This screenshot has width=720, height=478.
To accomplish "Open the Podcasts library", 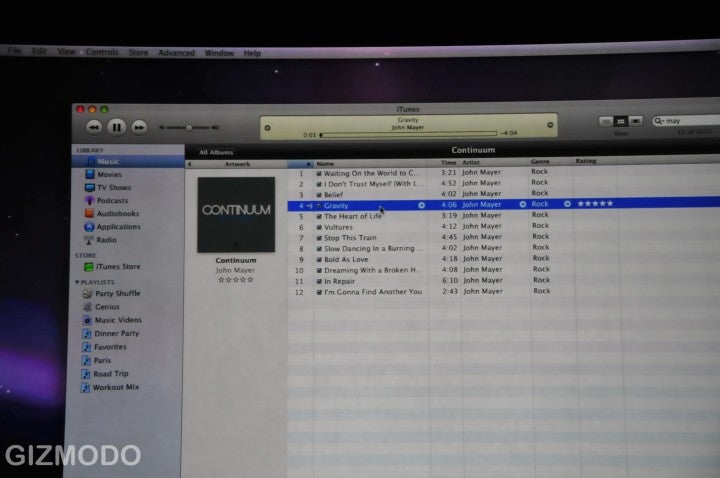I will point(107,201).
